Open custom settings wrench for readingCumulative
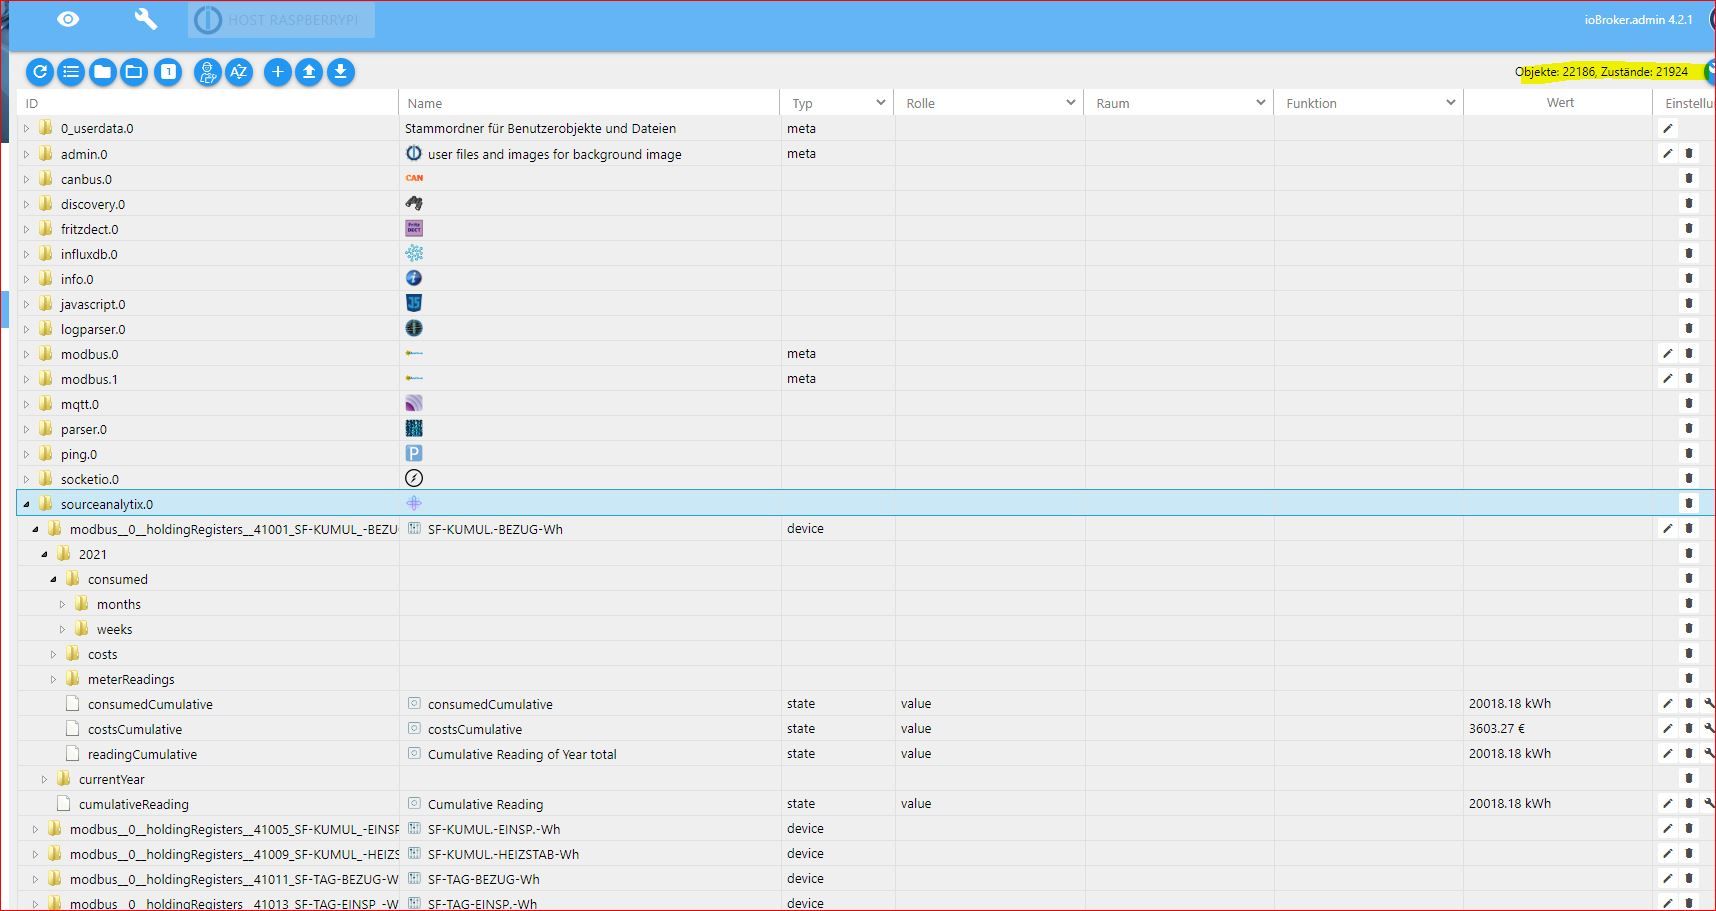 pos(1709,753)
